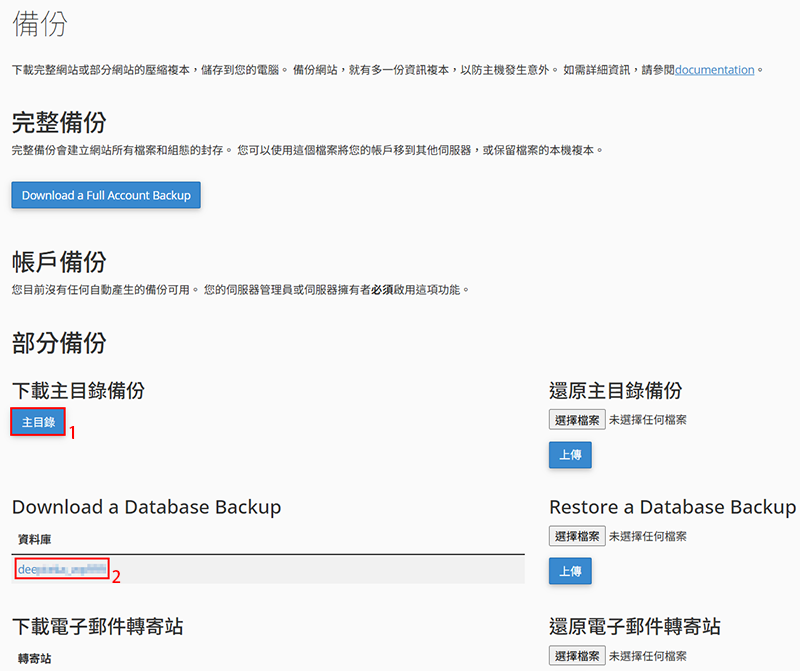Click the 完整備份 section heading
The image size is (800, 671).
point(73,123)
